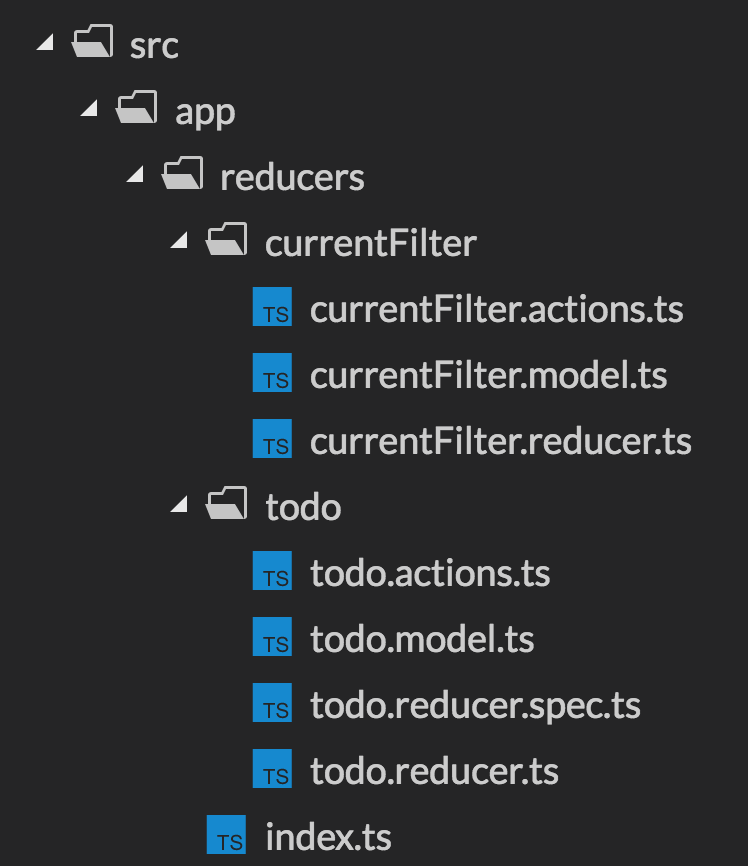
Task: Collapse the currentFilter folder triangle
Action: tap(179, 240)
